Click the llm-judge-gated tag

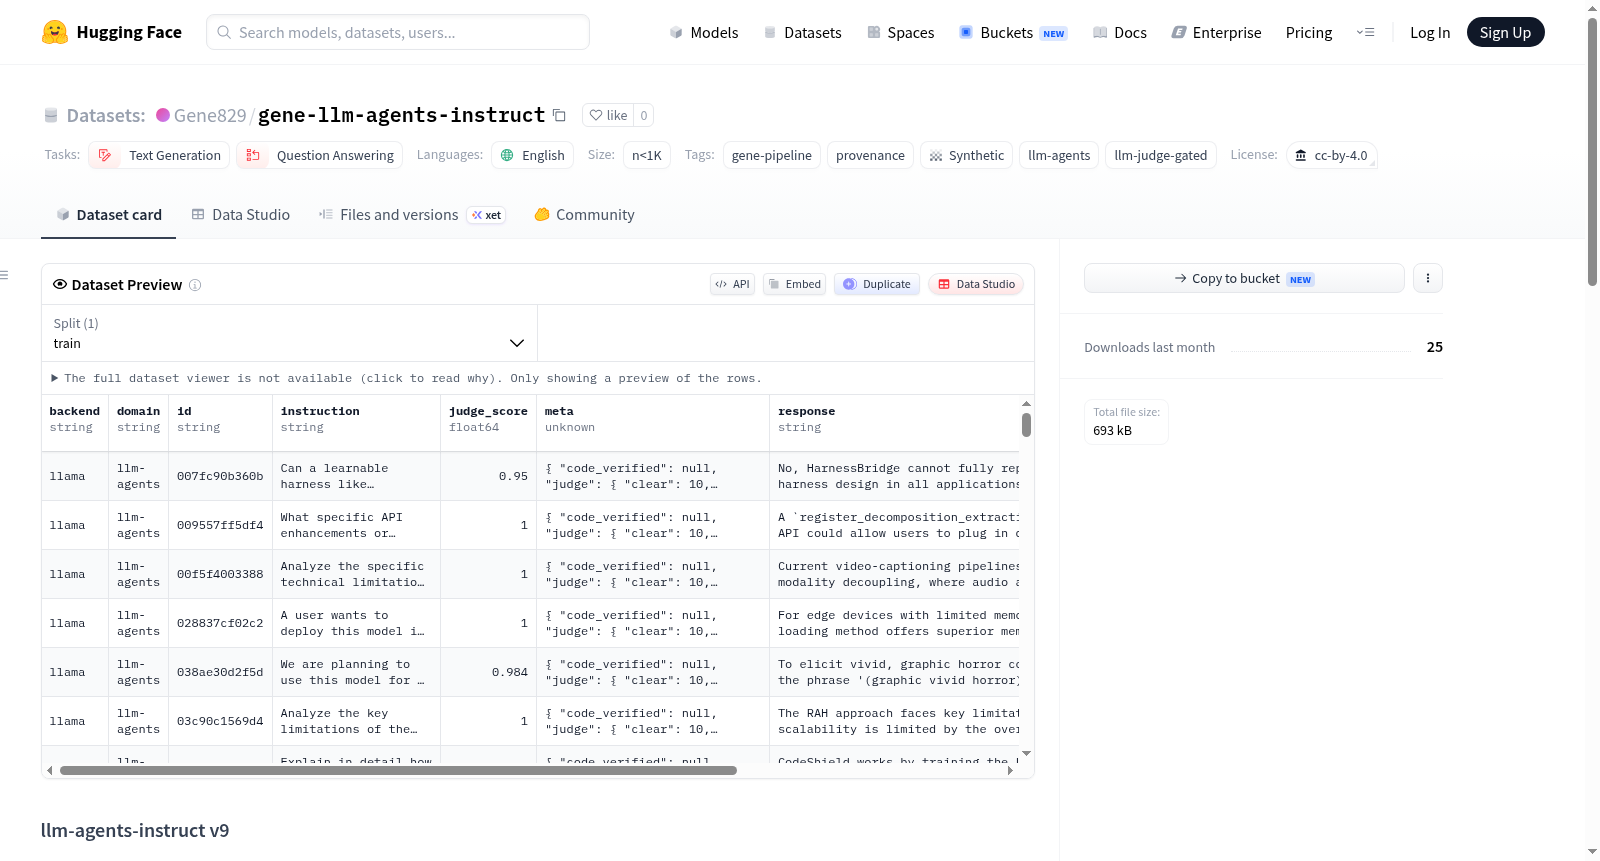[x=1161, y=155]
